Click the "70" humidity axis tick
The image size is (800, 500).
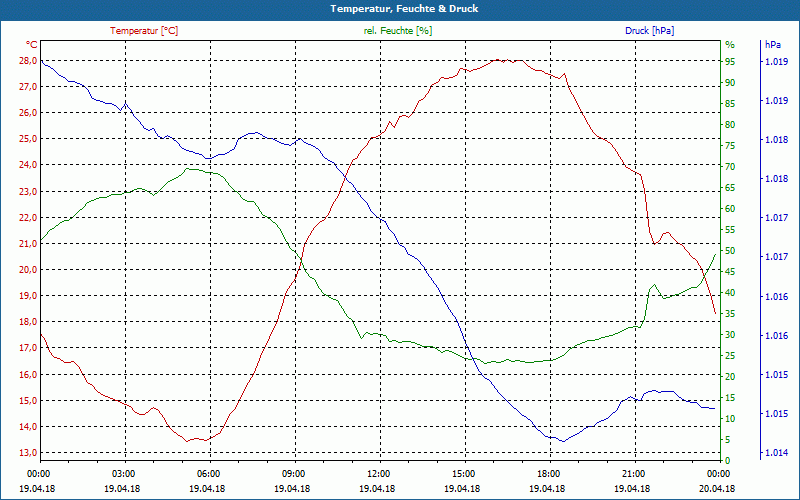(x=730, y=167)
